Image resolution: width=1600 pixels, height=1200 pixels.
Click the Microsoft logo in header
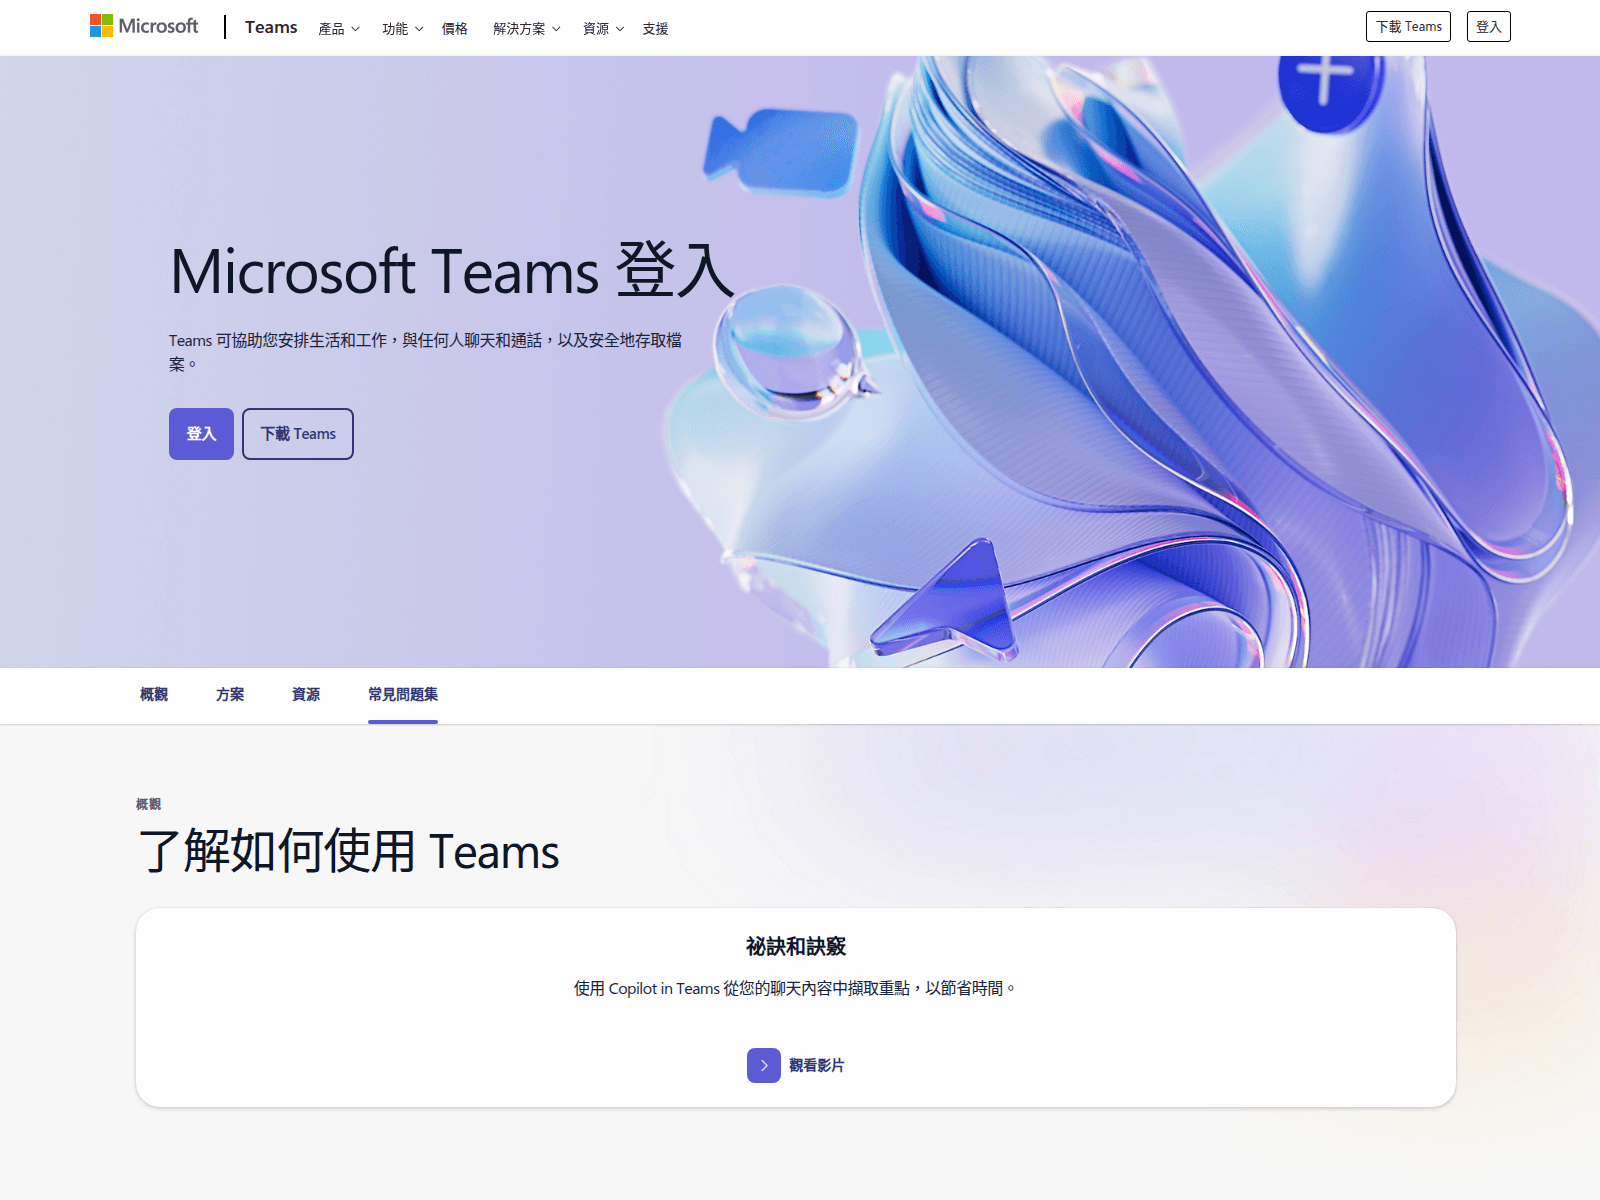click(144, 26)
